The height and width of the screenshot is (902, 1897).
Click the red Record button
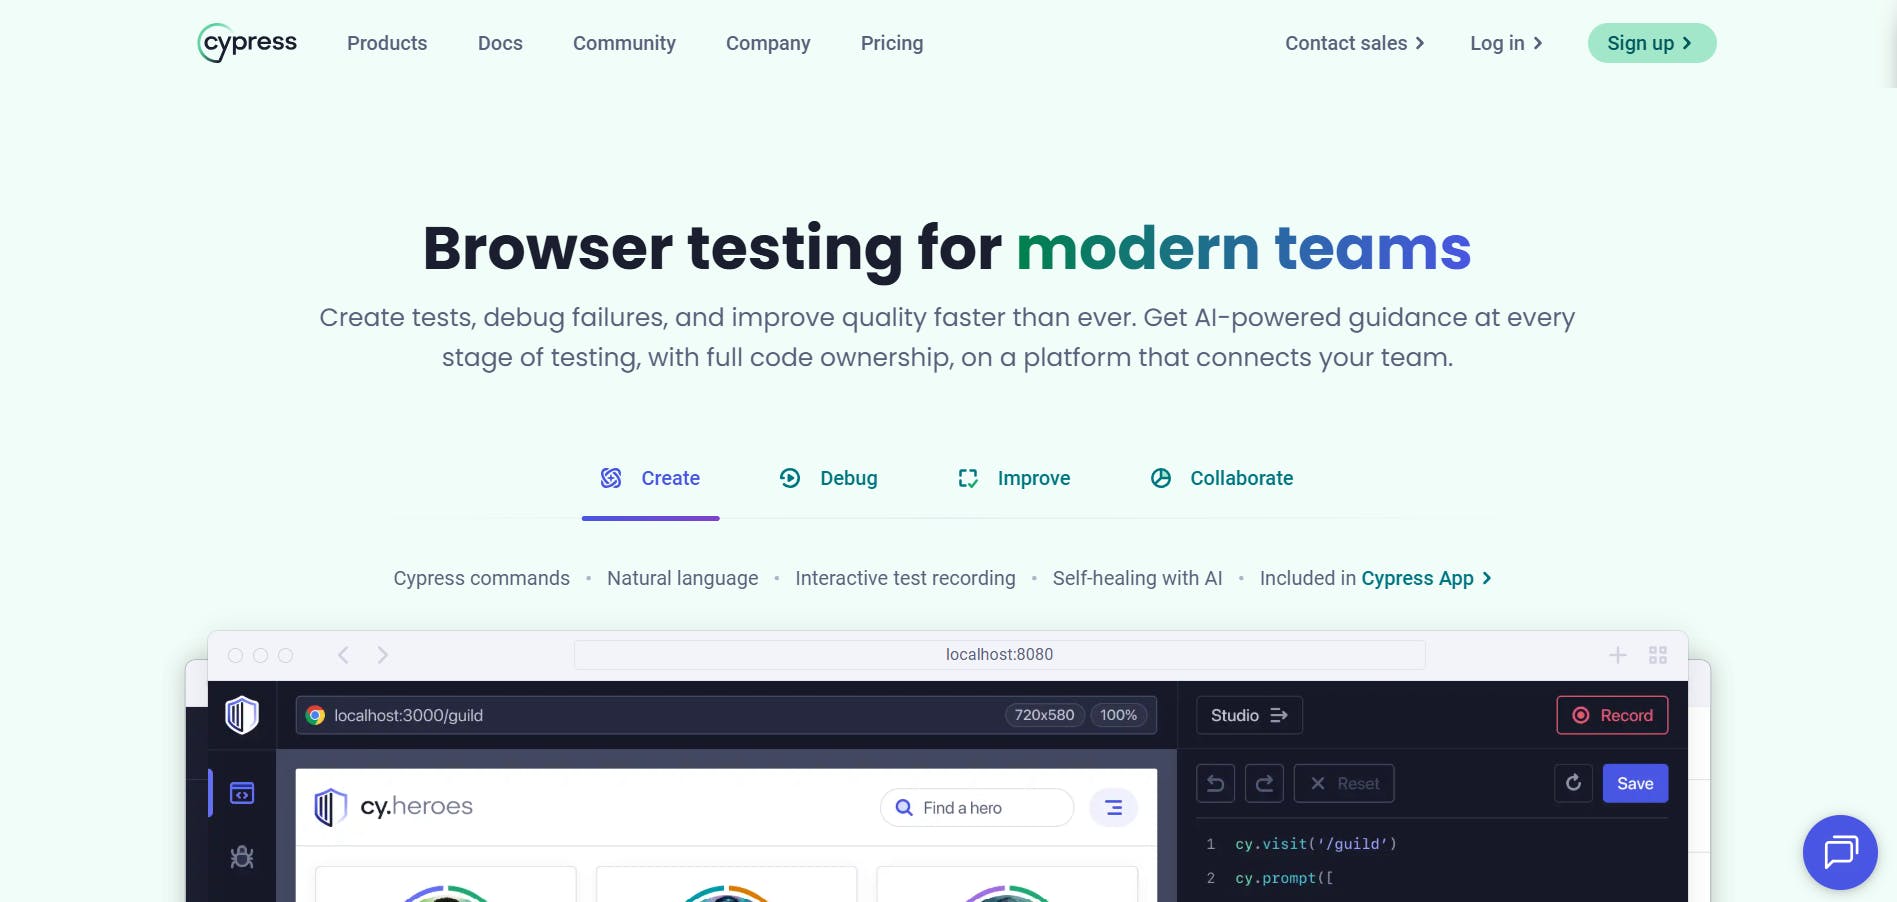[x=1612, y=715]
